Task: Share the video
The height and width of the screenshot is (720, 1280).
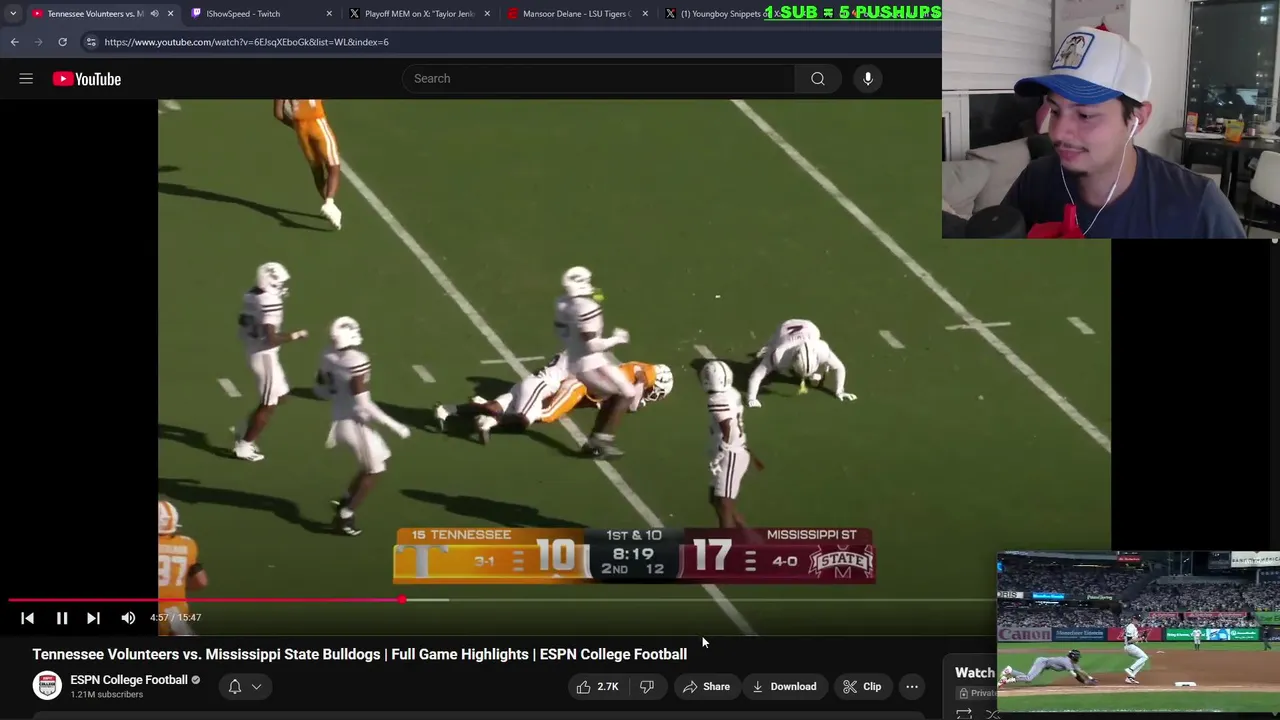Action: point(706,686)
